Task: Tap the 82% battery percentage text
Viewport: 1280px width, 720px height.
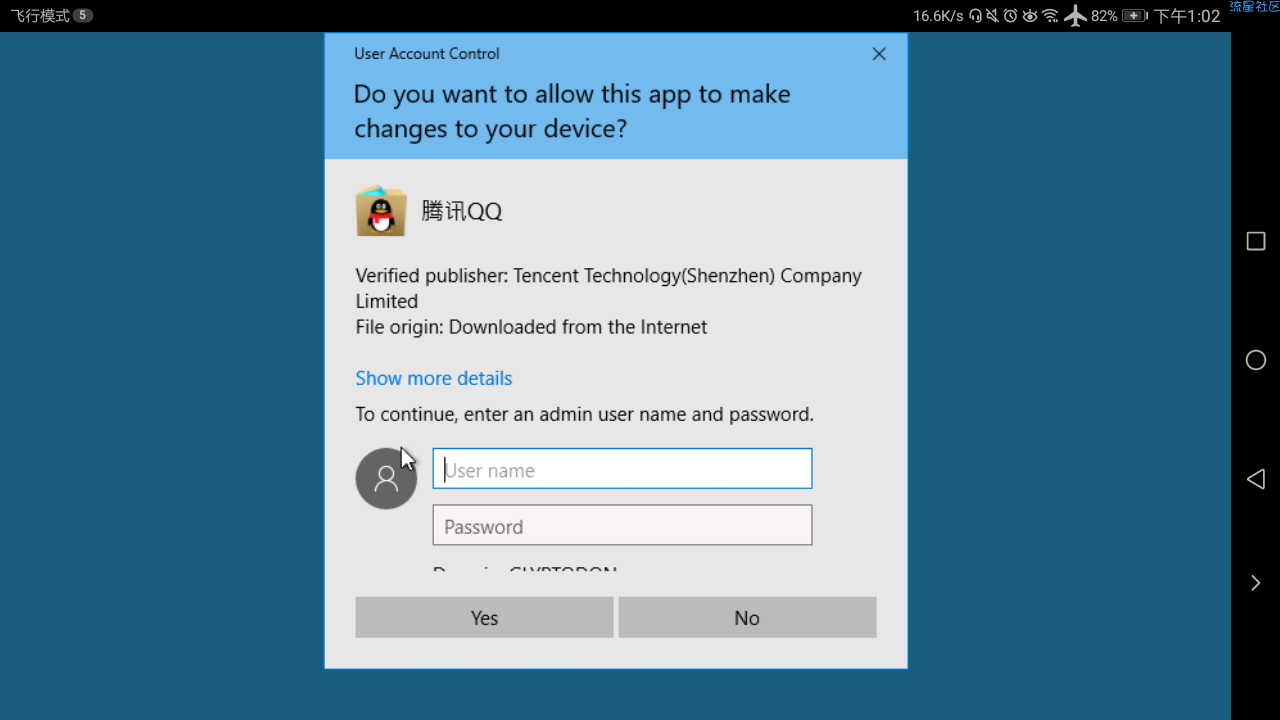Action: point(1104,16)
